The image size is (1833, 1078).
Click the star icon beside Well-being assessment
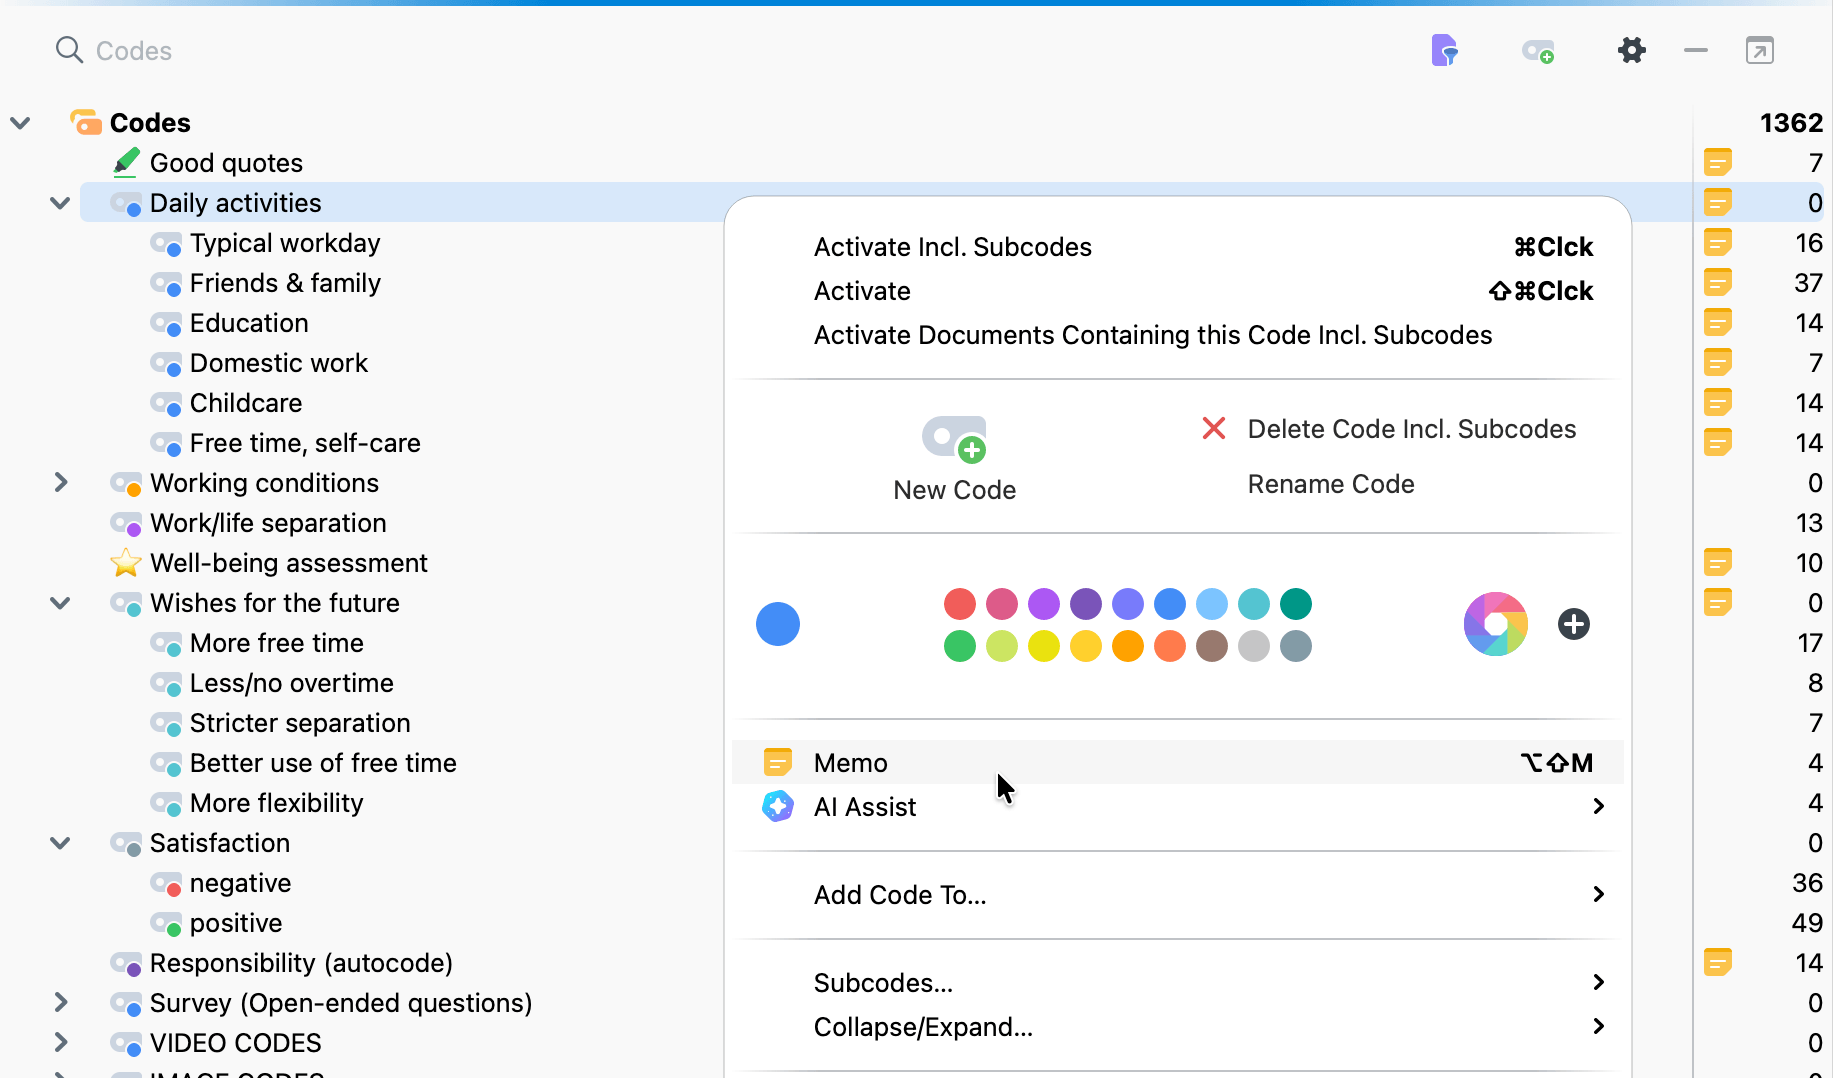point(125,562)
